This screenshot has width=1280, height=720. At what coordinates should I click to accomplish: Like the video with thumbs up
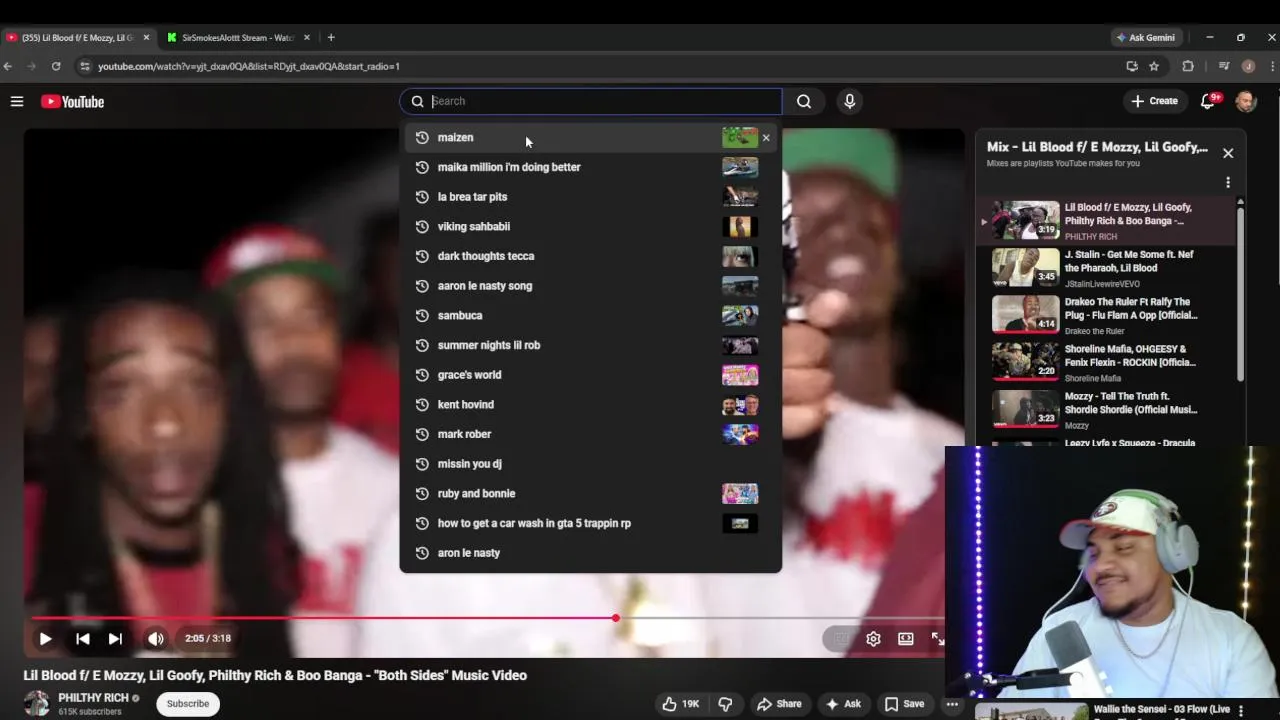(680, 704)
